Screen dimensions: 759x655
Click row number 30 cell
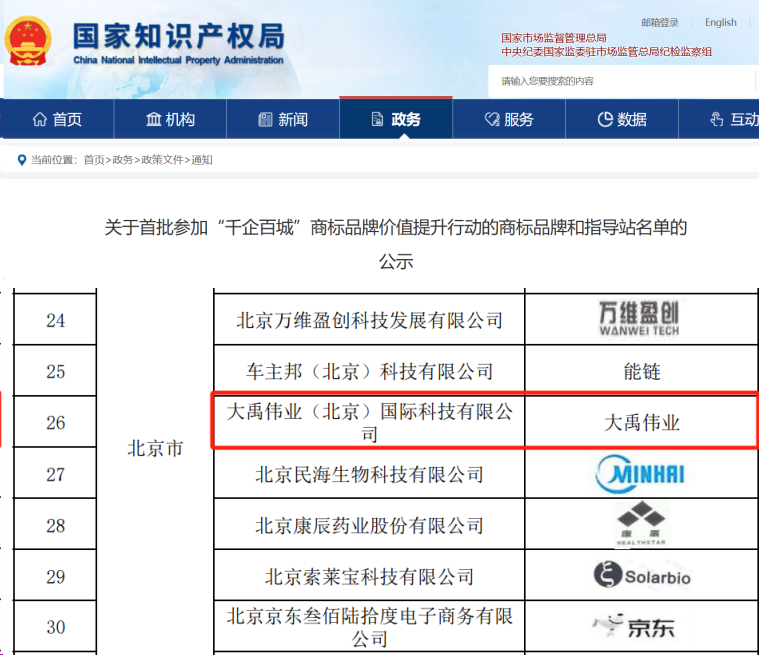tap(55, 627)
